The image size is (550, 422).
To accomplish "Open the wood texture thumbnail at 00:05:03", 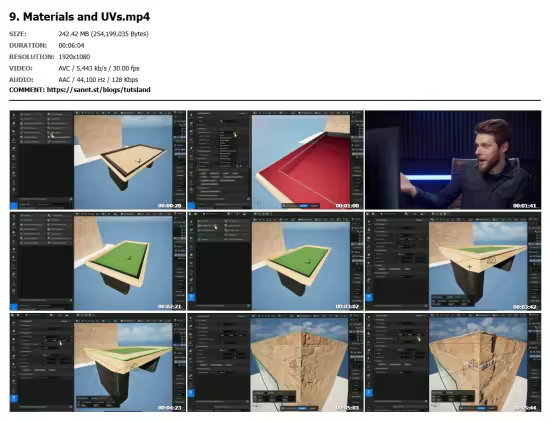I will pos(275,362).
